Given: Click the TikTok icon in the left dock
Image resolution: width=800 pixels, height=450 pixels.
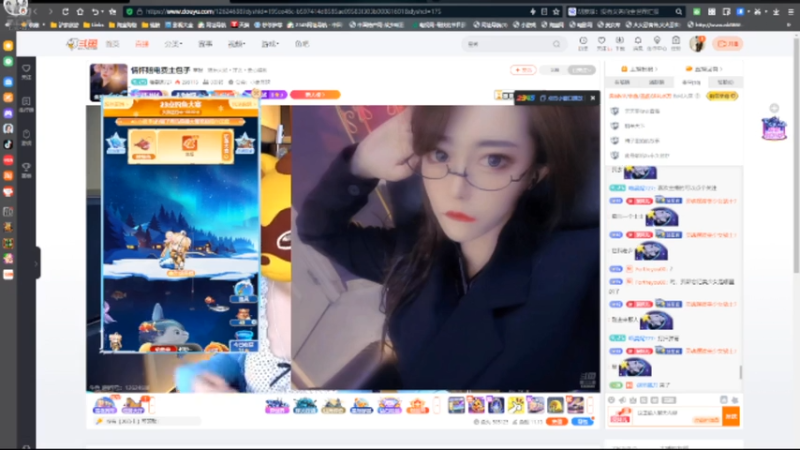Looking at the screenshot, I should pyautogui.click(x=8, y=144).
